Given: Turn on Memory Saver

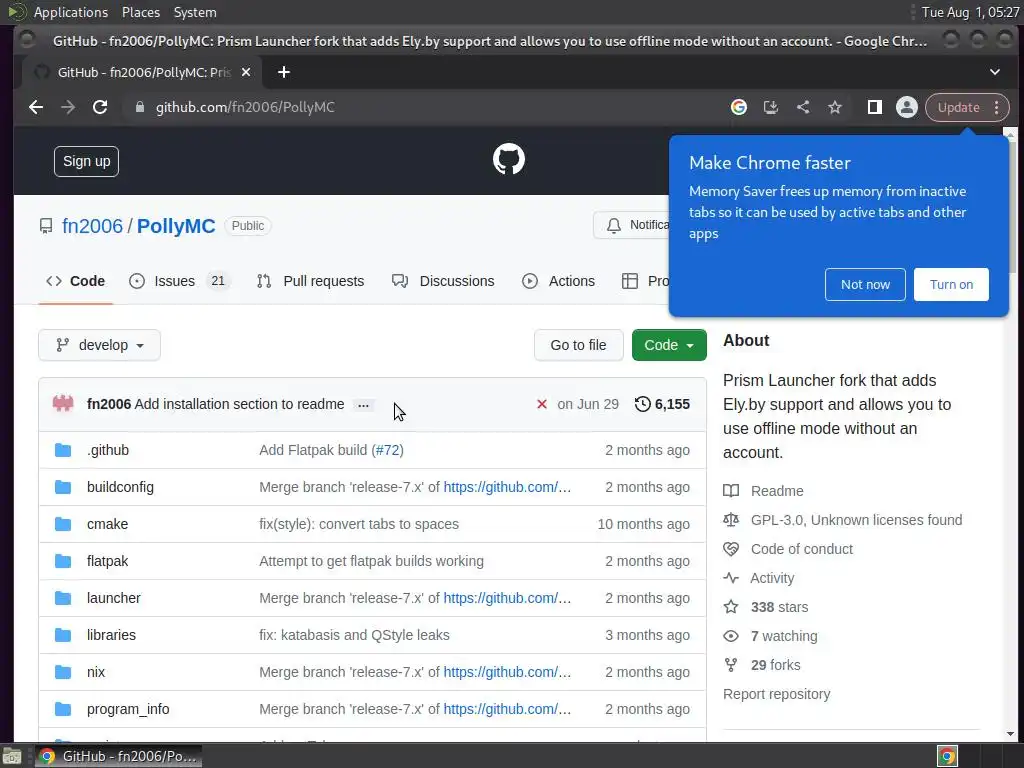Looking at the screenshot, I should 951,285.
